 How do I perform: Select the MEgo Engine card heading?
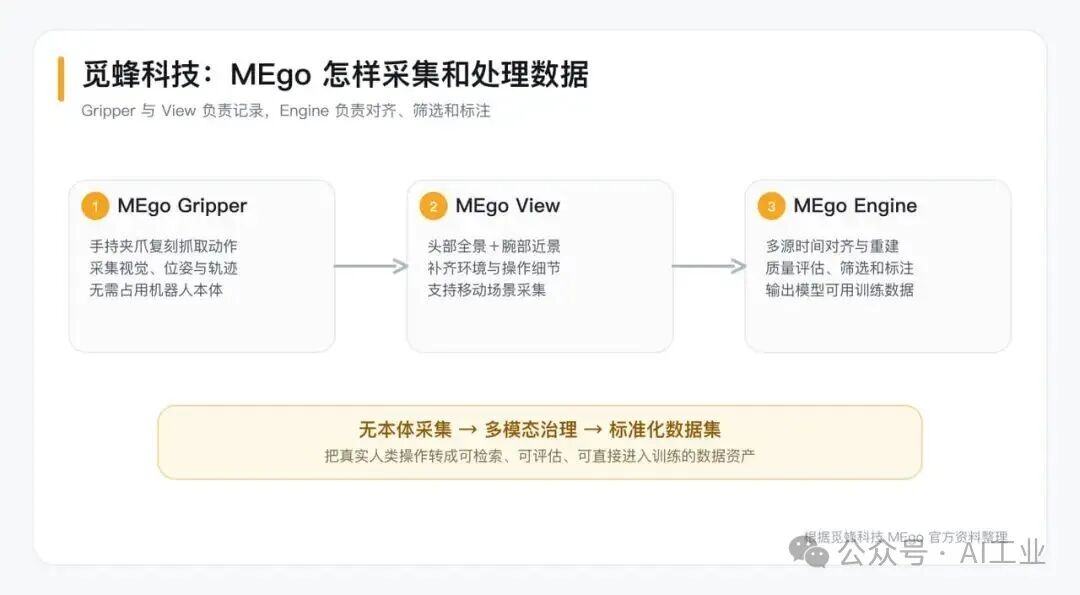point(855,205)
